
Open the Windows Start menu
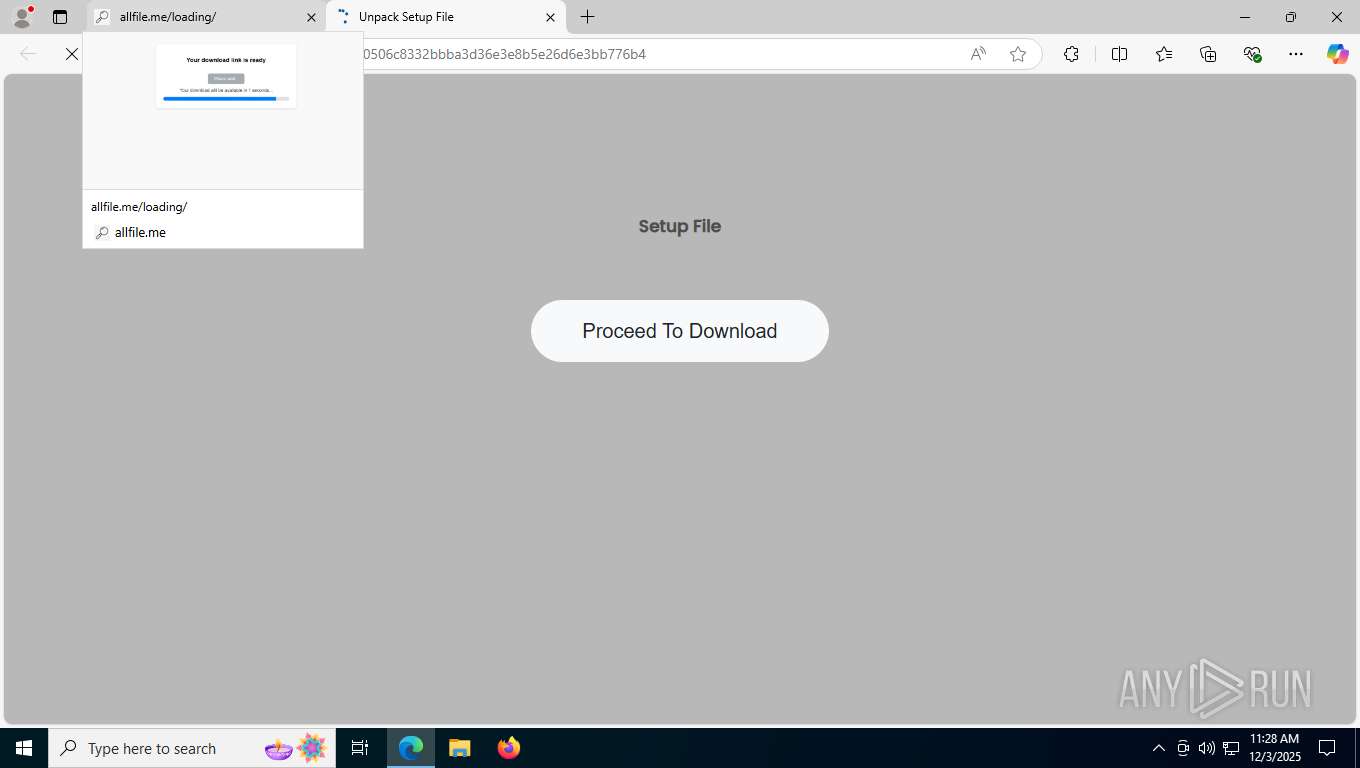pos(24,748)
